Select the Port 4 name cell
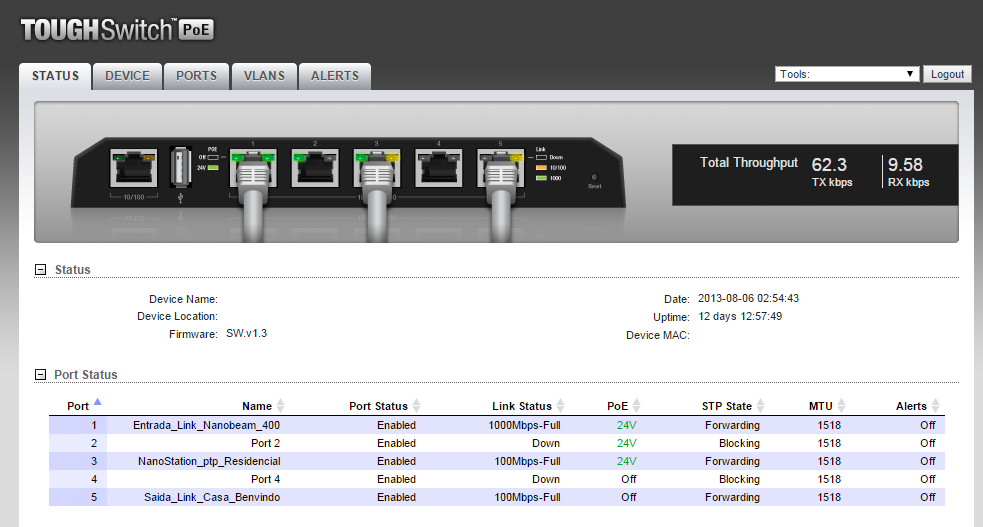983x527 pixels. pos(265,479)
